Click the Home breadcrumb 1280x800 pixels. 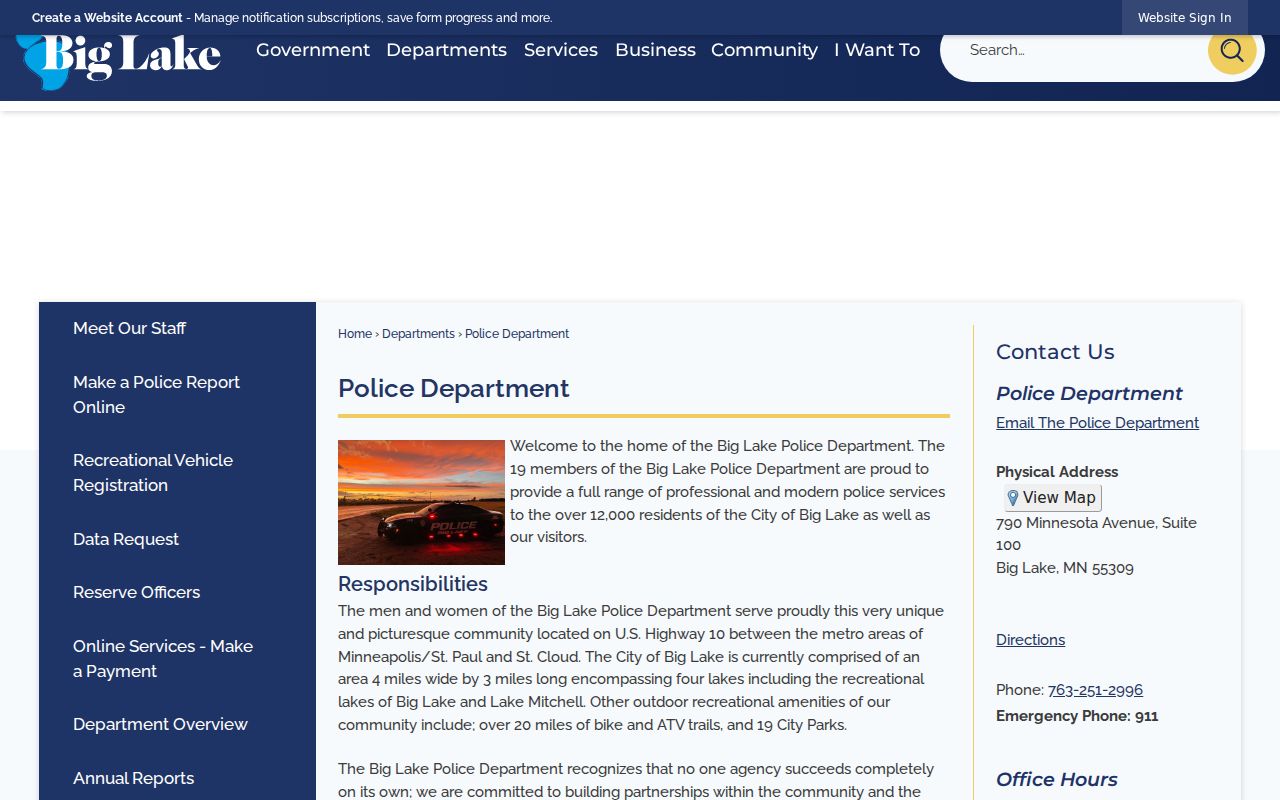coord(355,334)
